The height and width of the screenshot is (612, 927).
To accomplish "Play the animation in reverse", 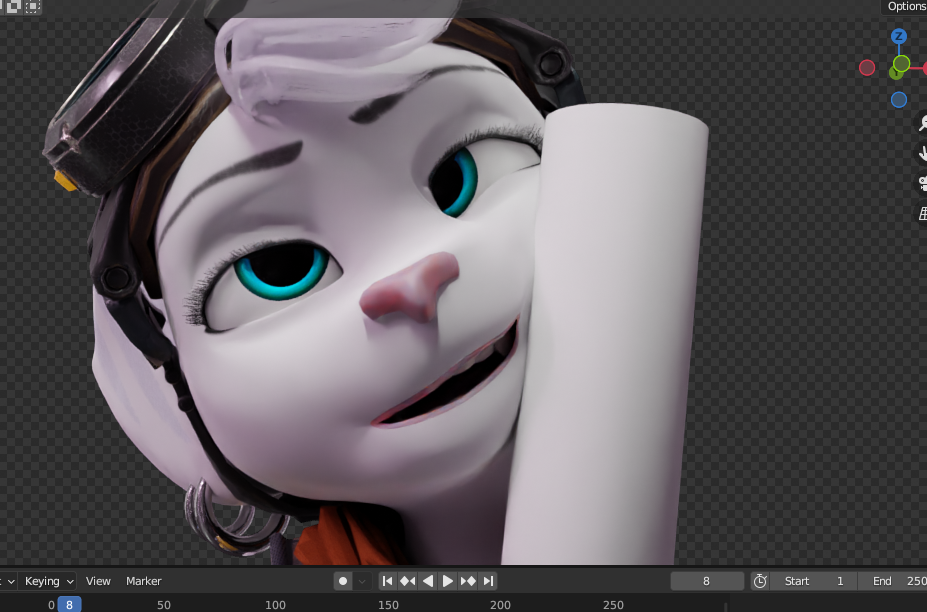I will [427, 581].
